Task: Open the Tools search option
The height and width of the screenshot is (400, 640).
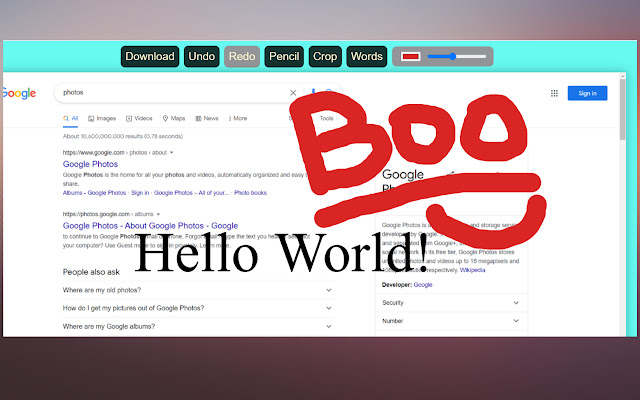Action: 326,118
